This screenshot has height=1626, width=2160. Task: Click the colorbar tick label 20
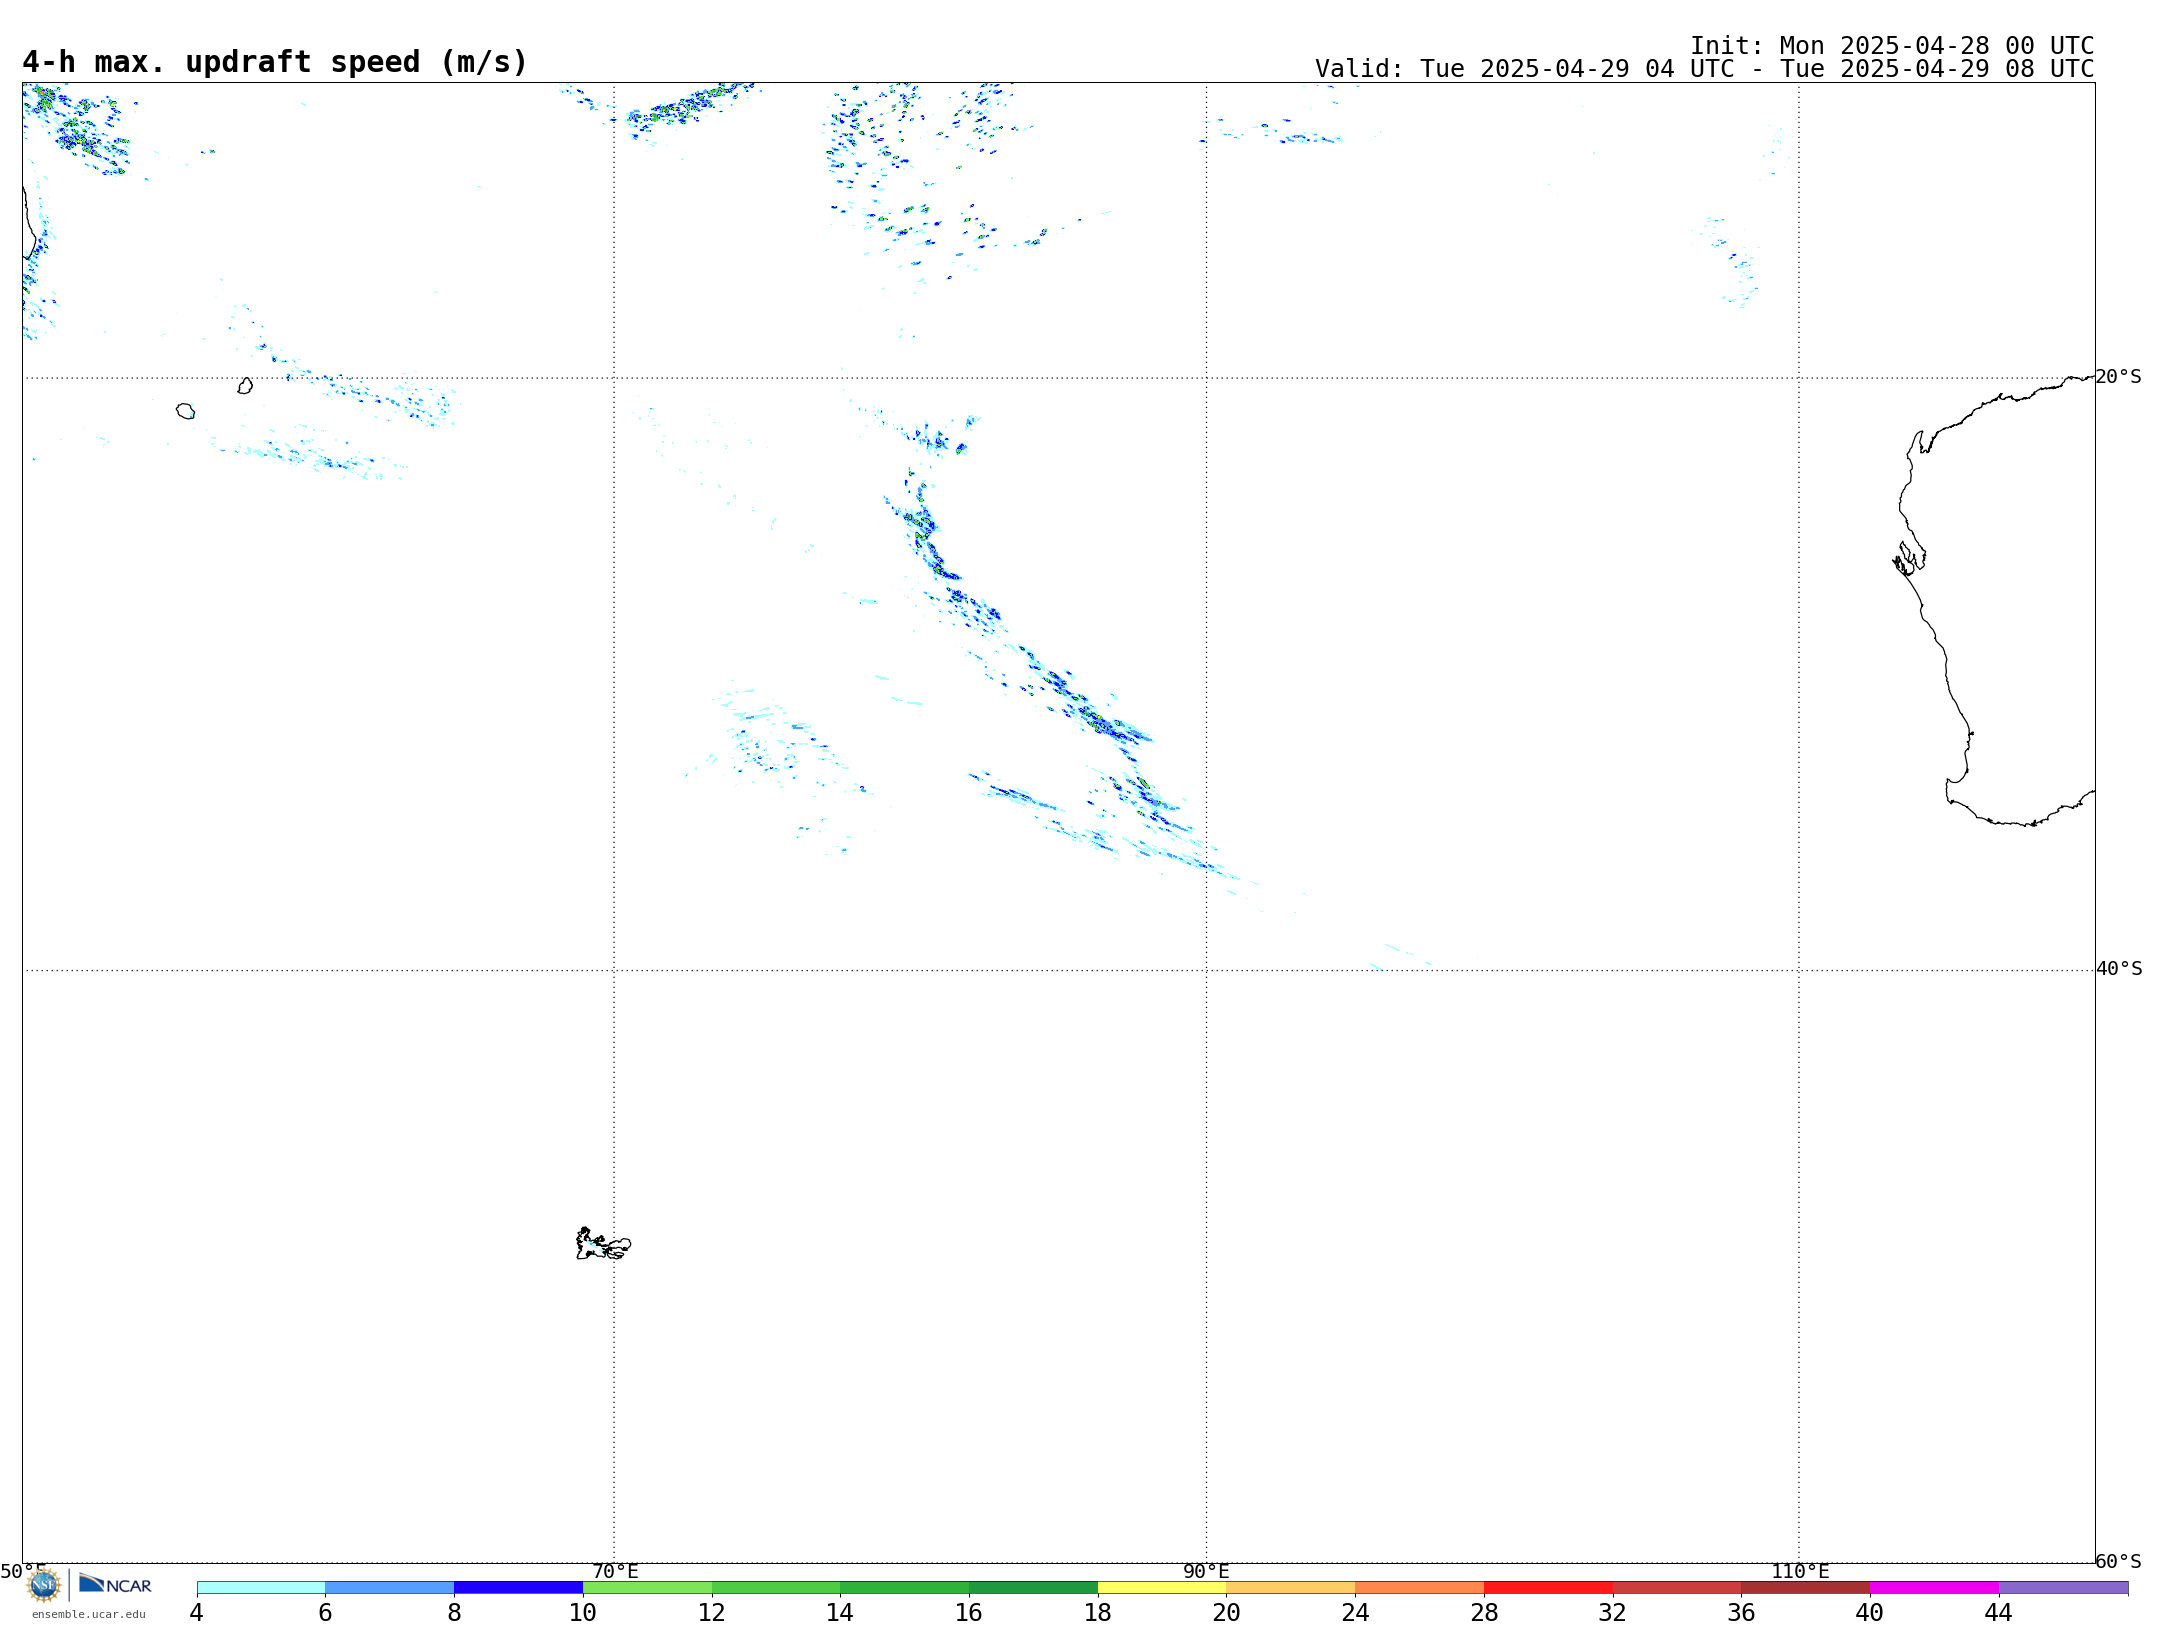(x=1227, y=1612)
